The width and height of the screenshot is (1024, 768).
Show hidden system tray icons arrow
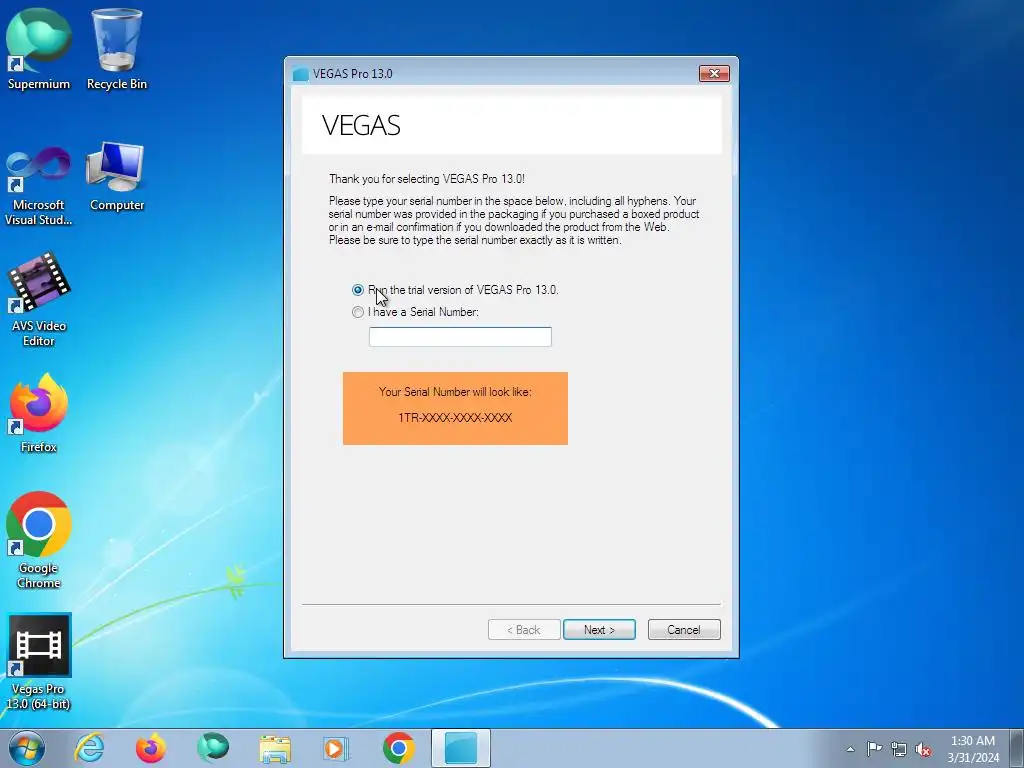(850, 749)
